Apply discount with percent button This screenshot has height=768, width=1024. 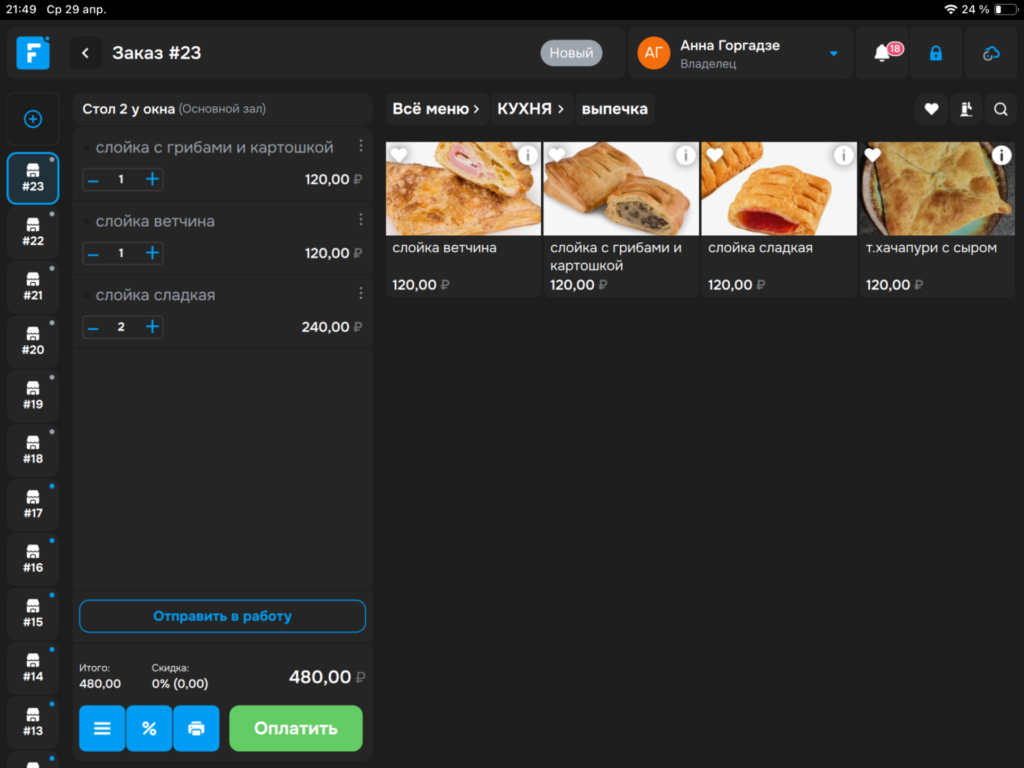pyautogui.click(x=149, y=728)
